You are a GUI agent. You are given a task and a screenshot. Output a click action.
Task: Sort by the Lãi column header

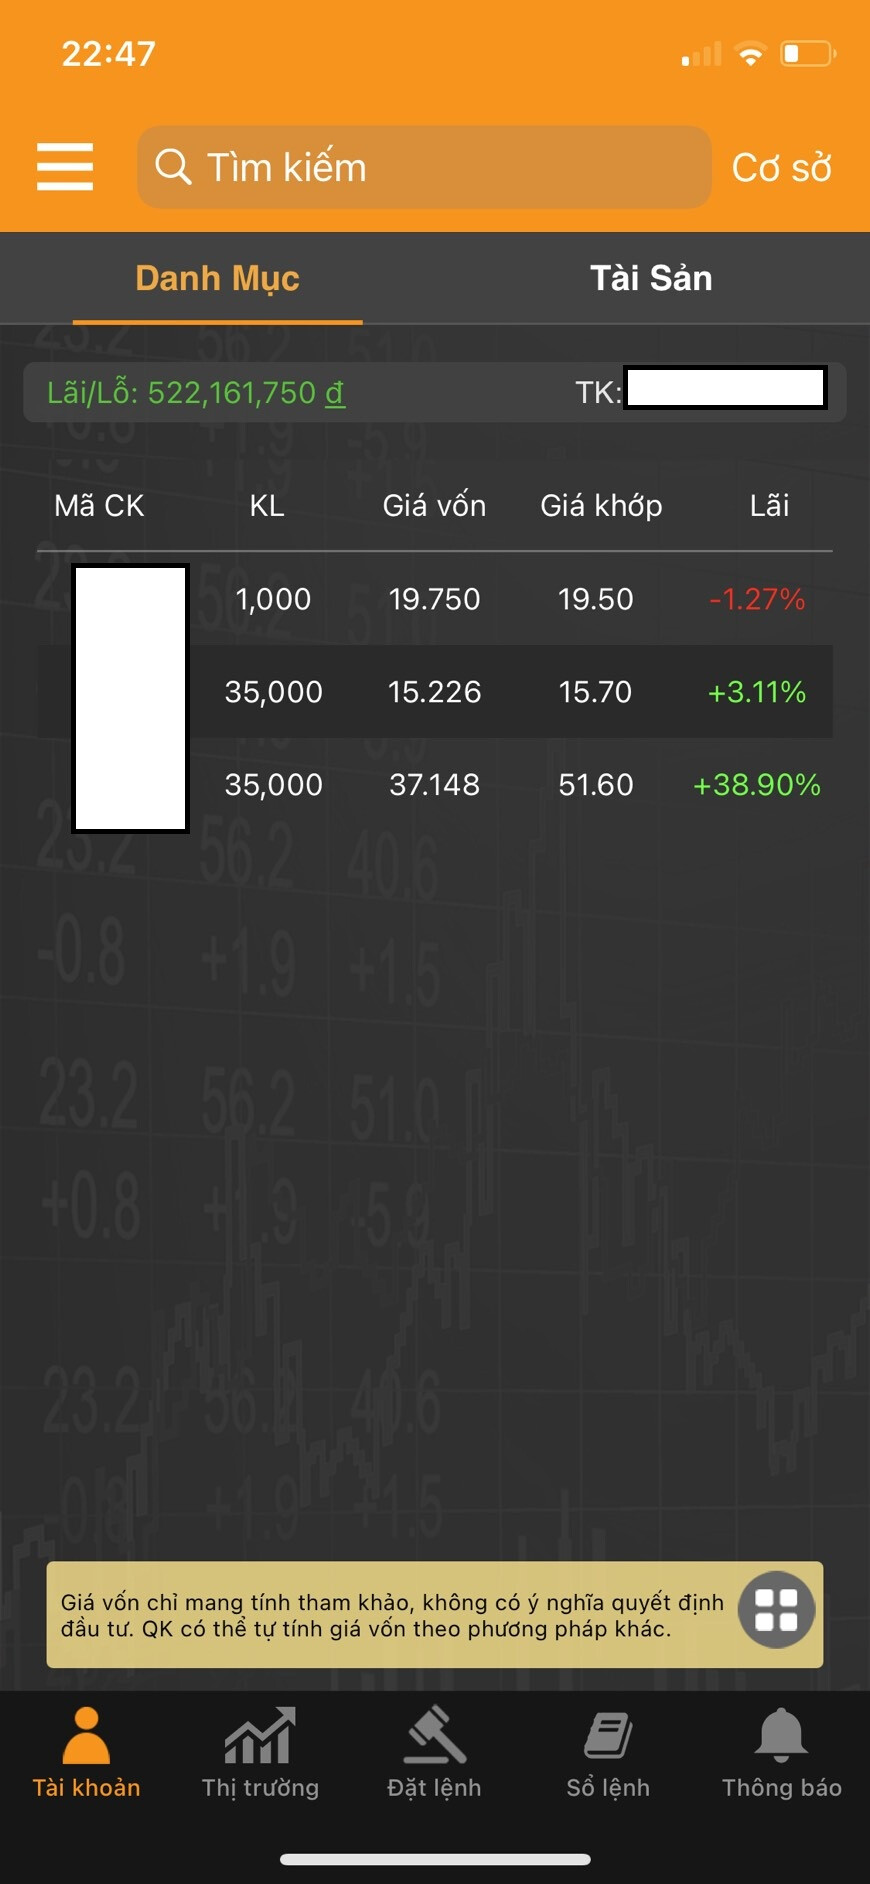tap(769, 506)
